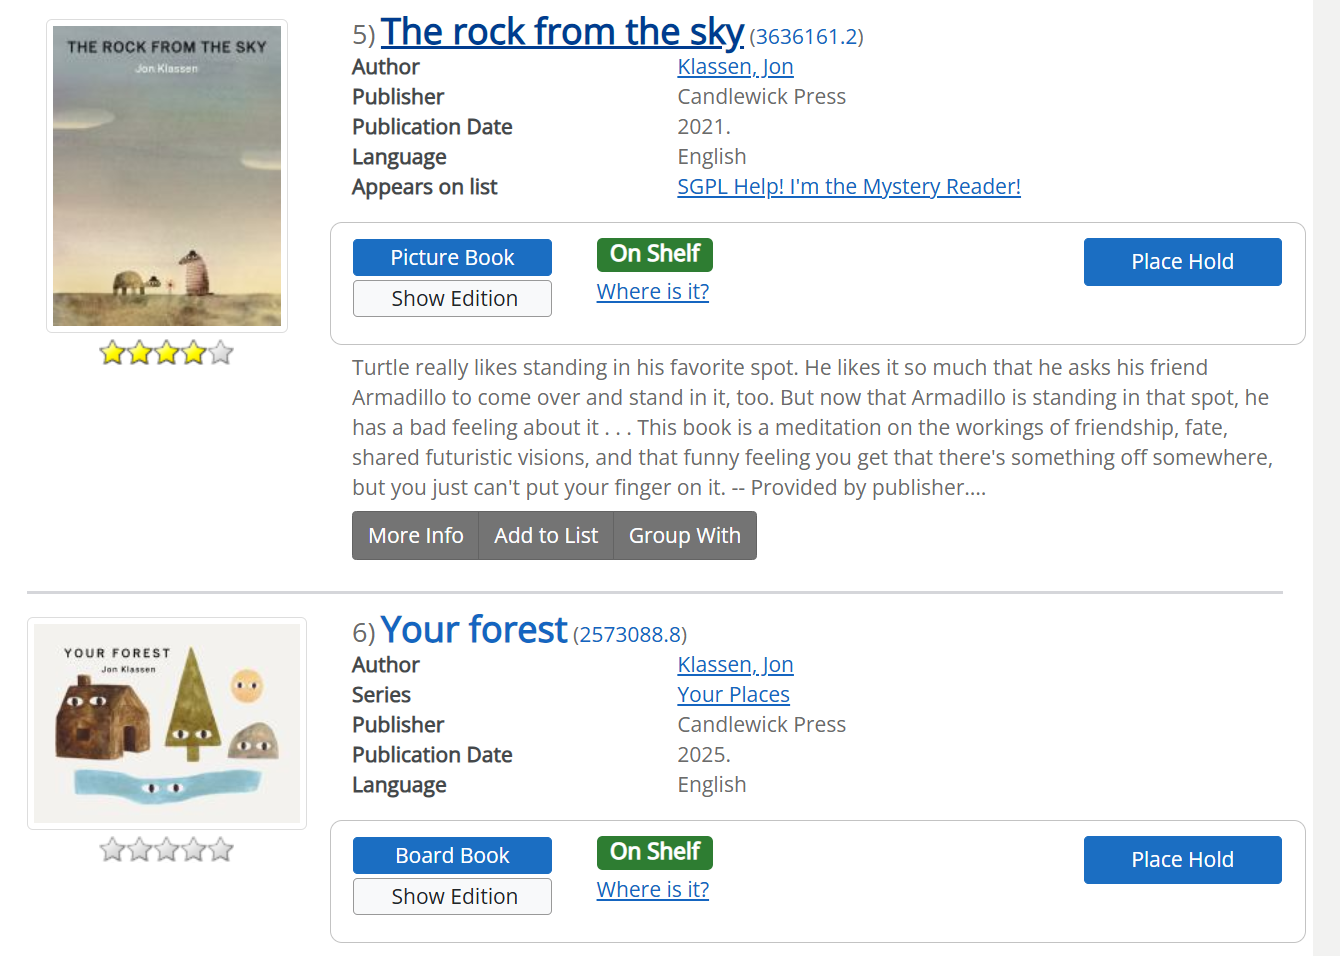The height and width of the screenshot is (956, 1340).
Task: Expand Show Edition for The rock from the sky
Action: [452, 298]
